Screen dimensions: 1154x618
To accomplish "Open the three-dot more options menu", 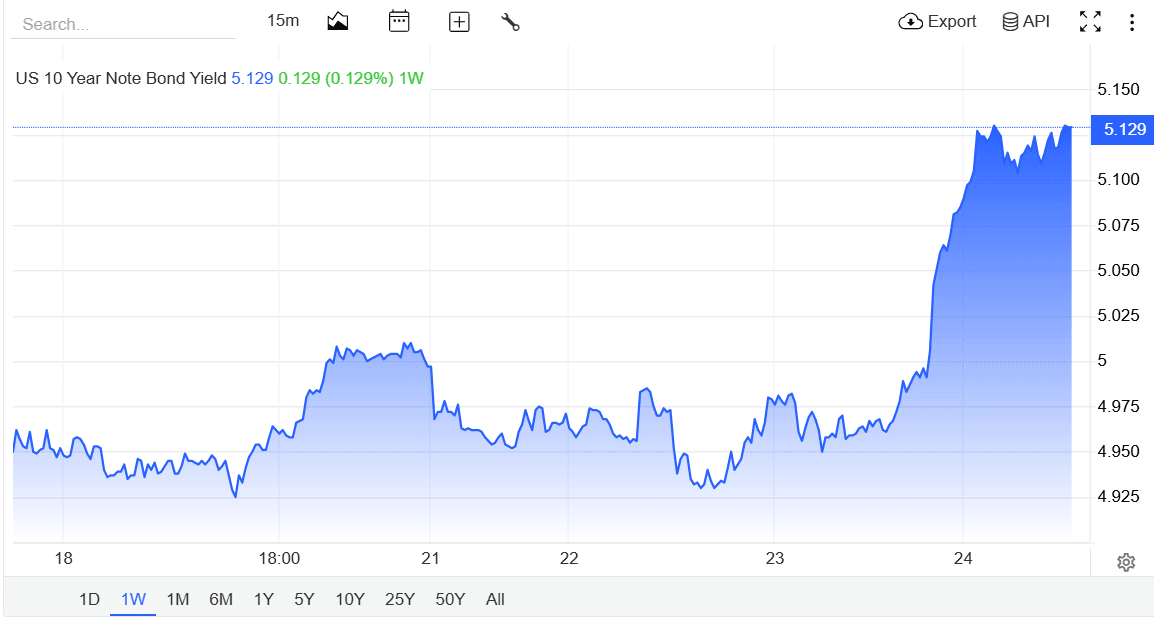I will [x=1132, y=22].
